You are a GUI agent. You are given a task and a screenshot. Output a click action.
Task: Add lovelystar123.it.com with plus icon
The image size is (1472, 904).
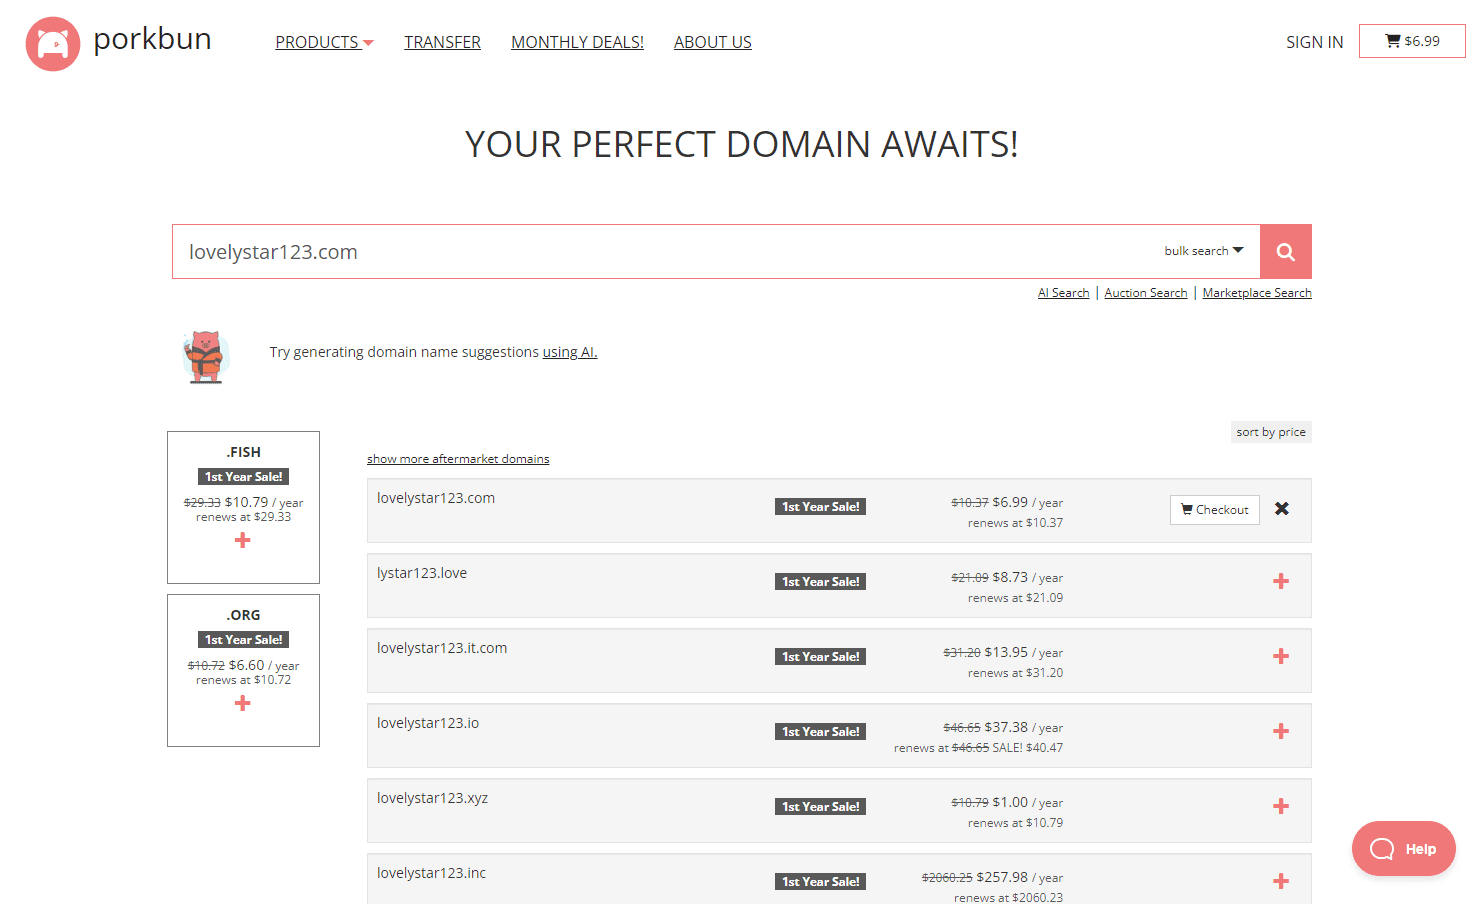point(1281,656)
